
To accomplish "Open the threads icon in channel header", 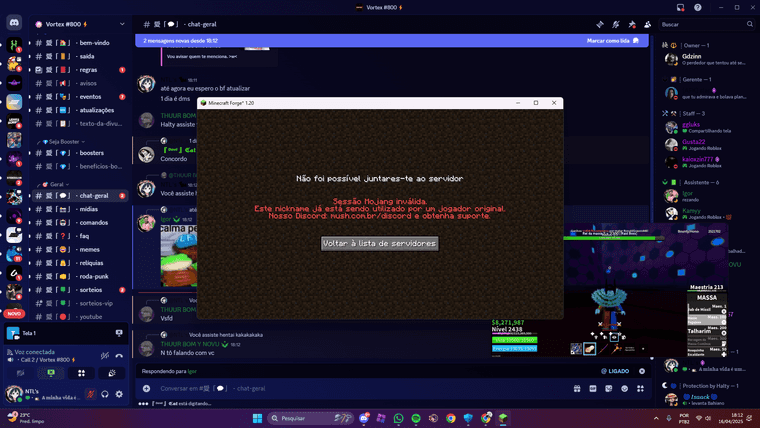I will coord(600,24).
